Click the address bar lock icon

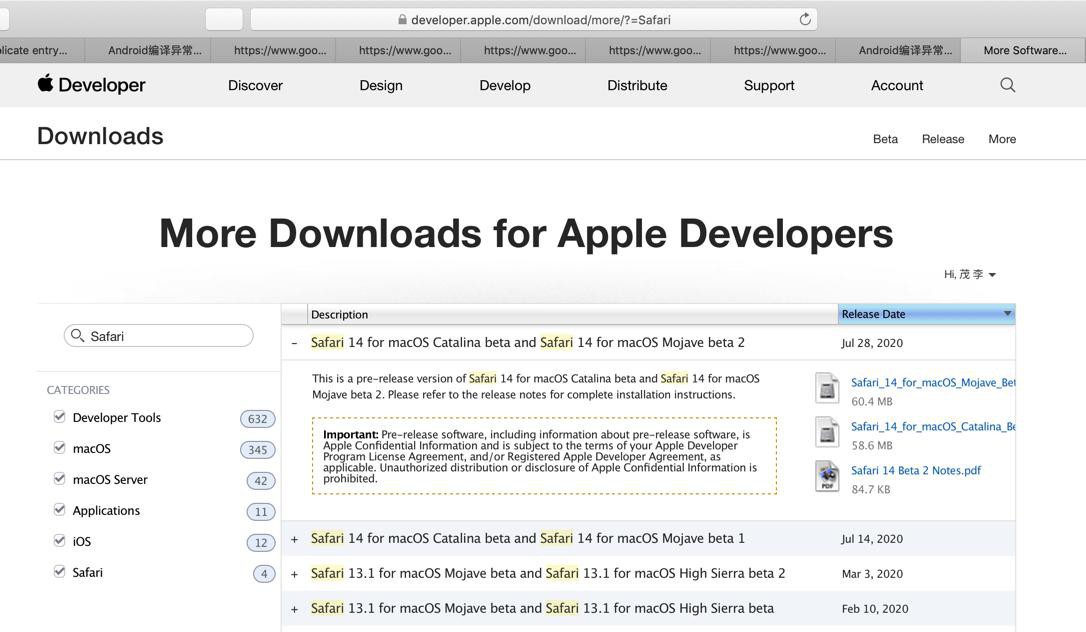point(402,19)
